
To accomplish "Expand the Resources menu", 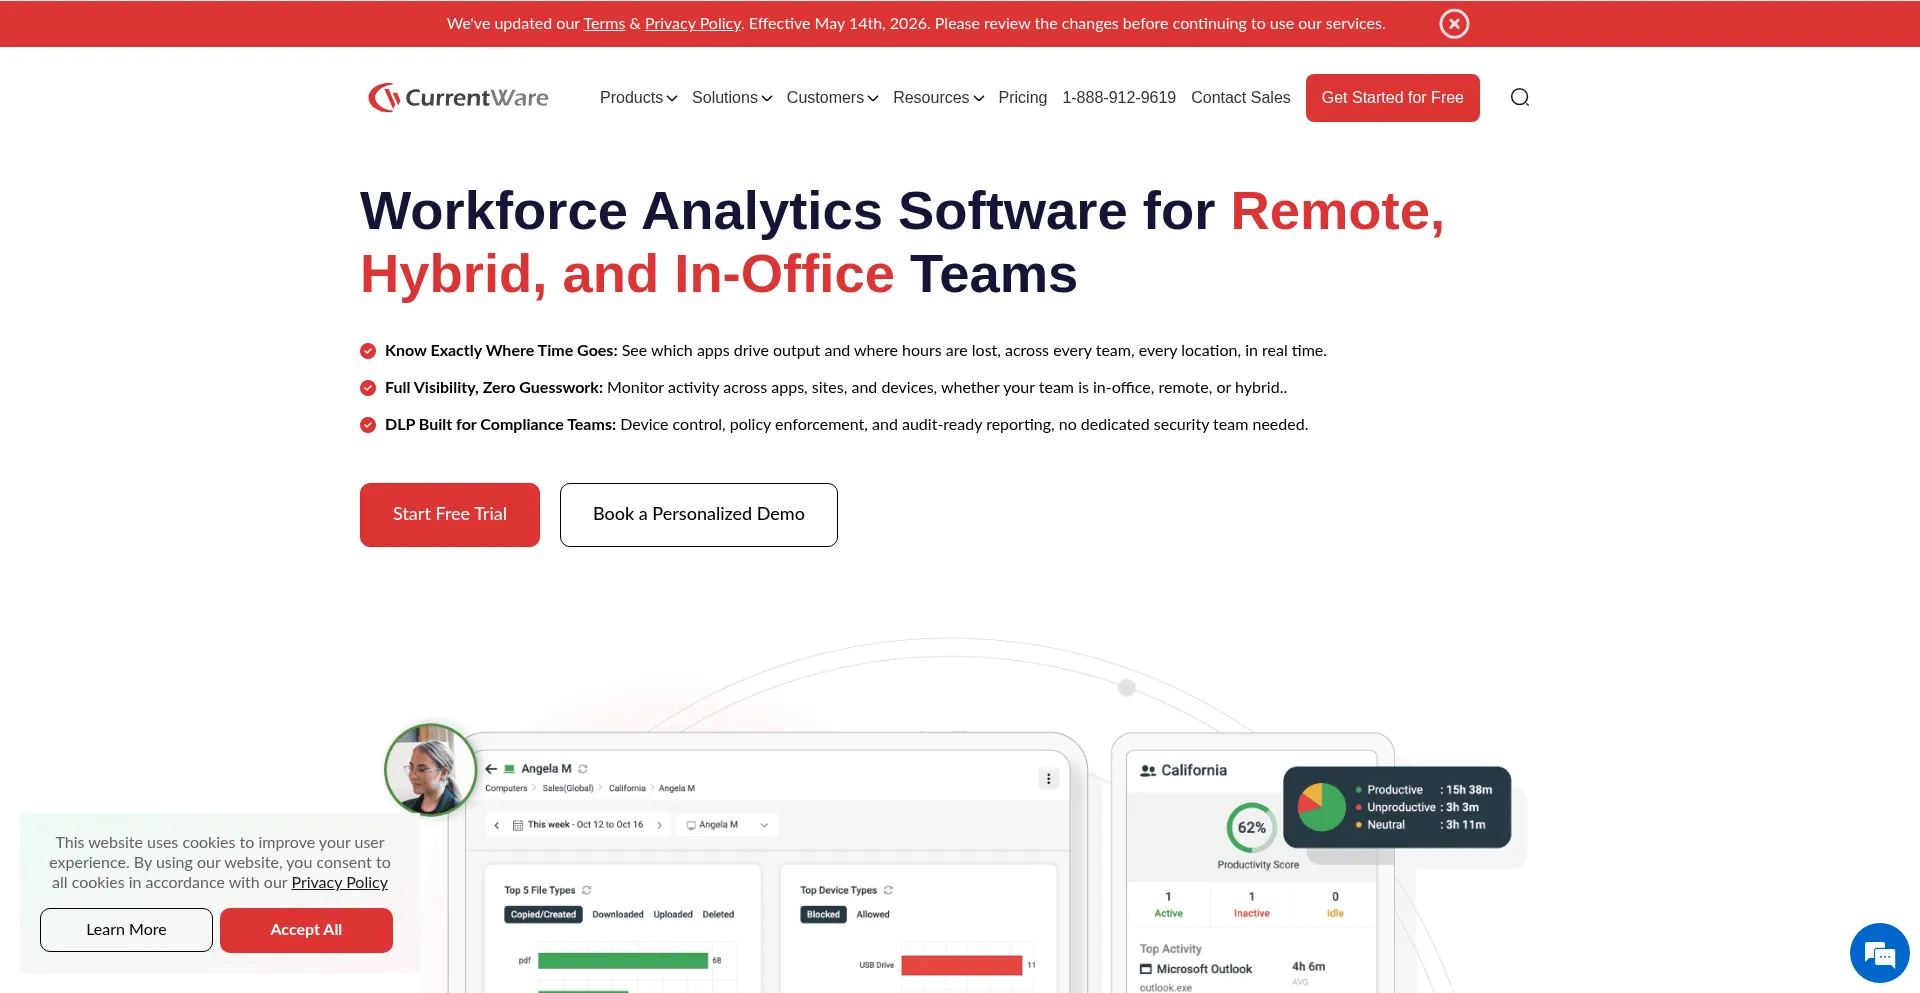I will pyautogui.click(x=938, y=97).
